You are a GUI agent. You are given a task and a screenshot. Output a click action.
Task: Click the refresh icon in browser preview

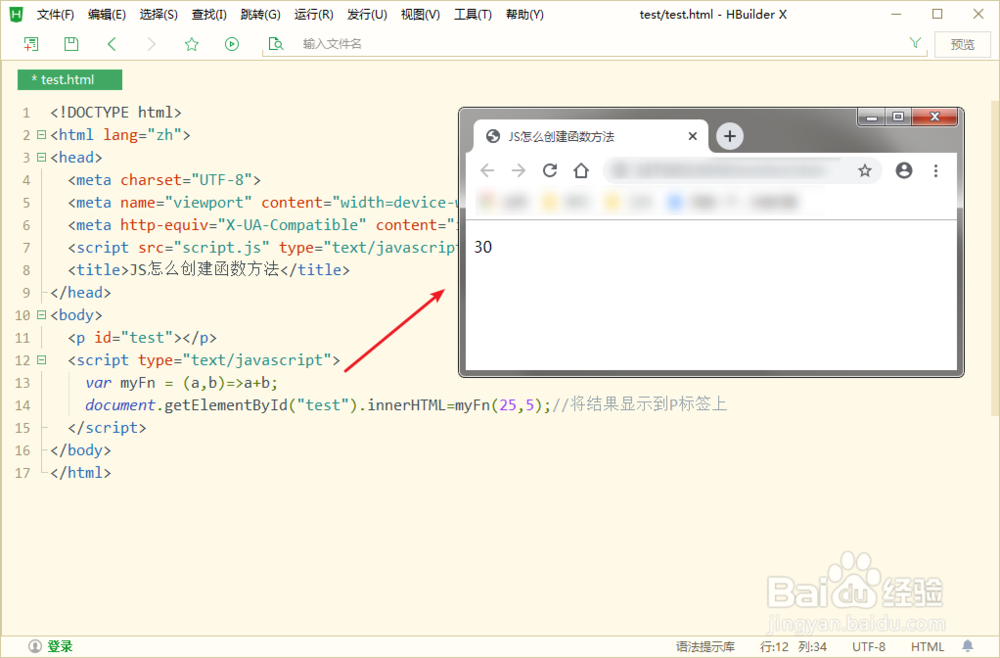[549, 171]
